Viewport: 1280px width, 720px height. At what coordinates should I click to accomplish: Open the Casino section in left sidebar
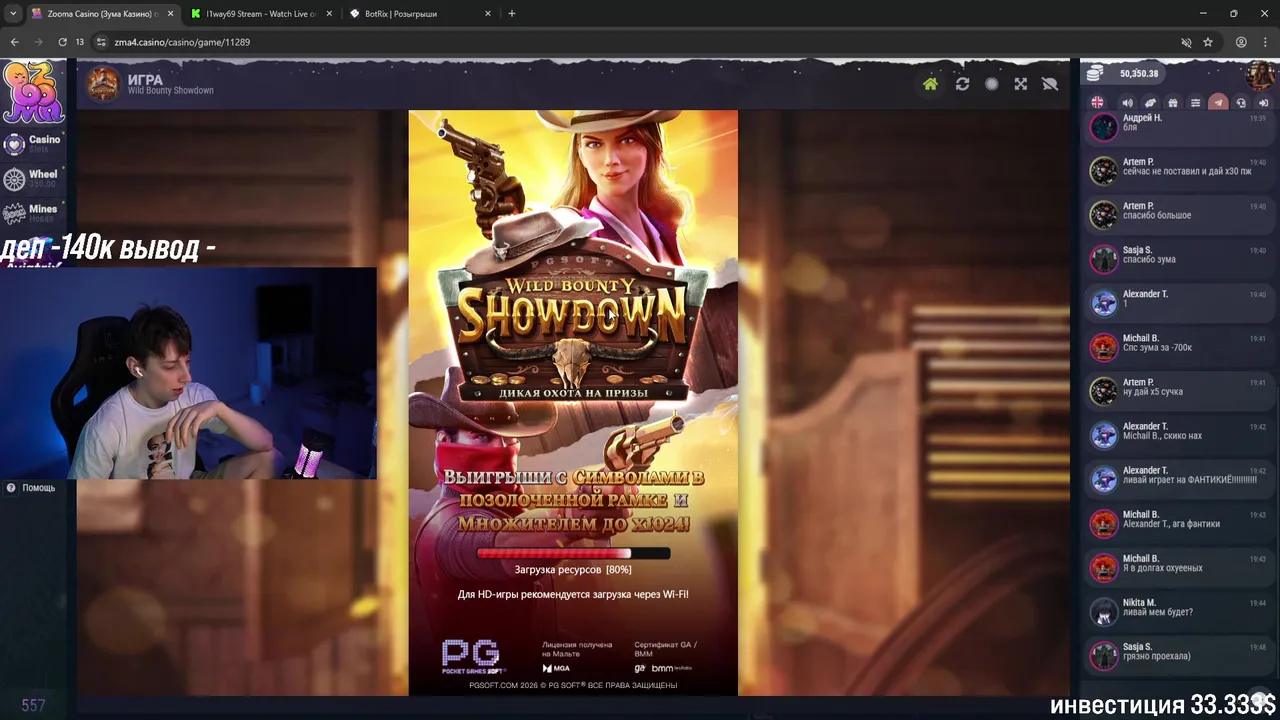pyautogui.click(x=33, y=144)
